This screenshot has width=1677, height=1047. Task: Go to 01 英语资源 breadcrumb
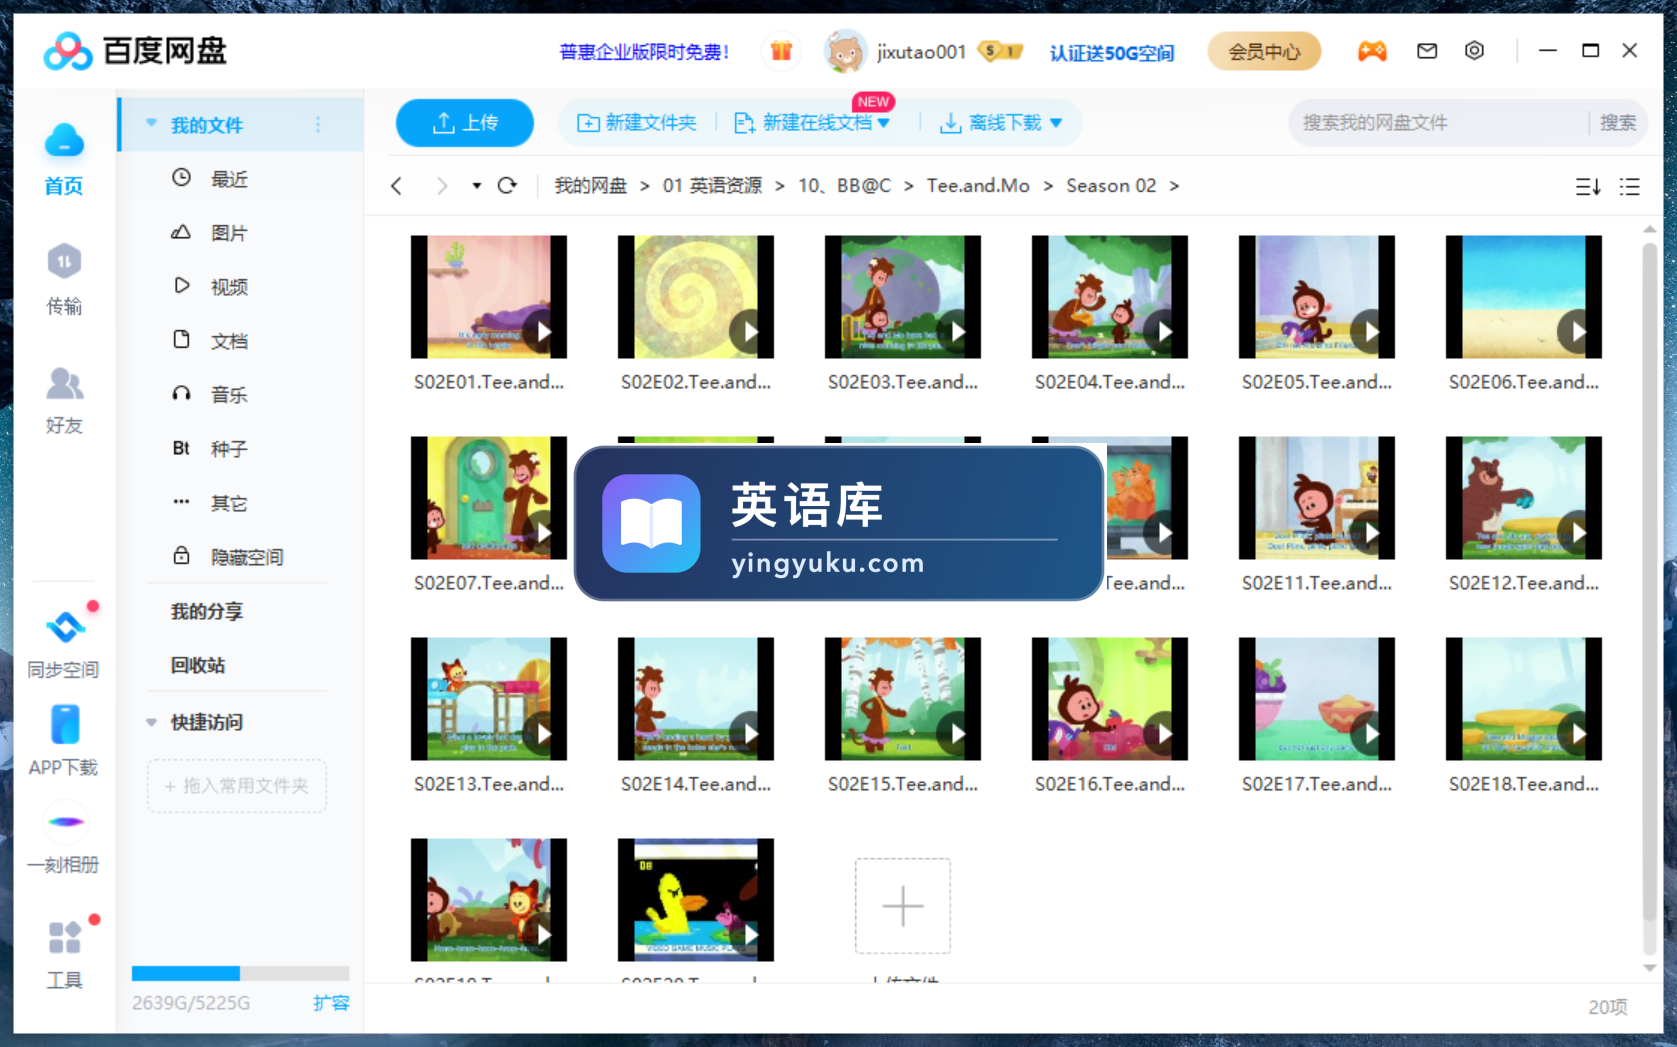coord(712,186)
